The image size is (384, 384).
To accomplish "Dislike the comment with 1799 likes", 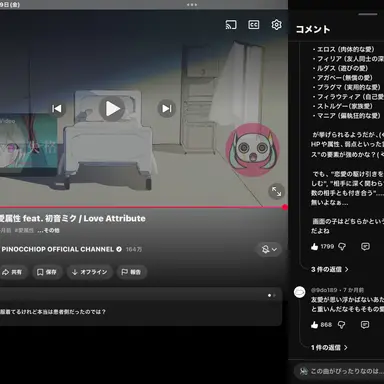I will (342, 247).
